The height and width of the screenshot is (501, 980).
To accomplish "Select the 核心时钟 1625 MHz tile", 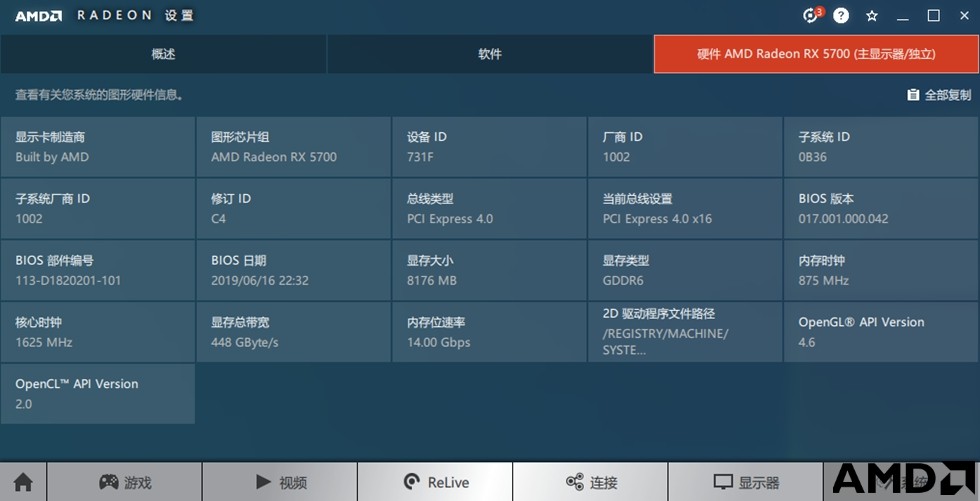I will tap(98, 332).
